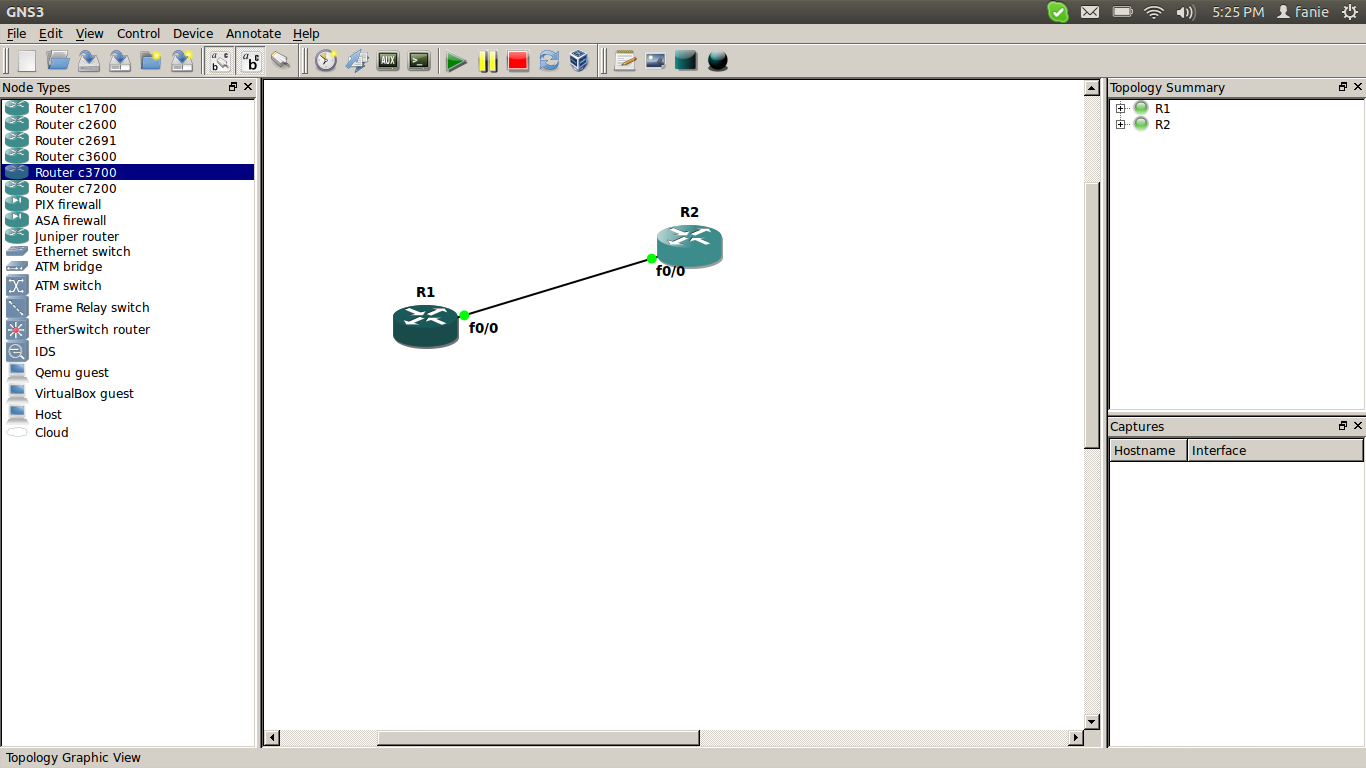Toggle the draw rectangle tool
The height and width of the screenshot is (768, 1366).
point(686,60)
